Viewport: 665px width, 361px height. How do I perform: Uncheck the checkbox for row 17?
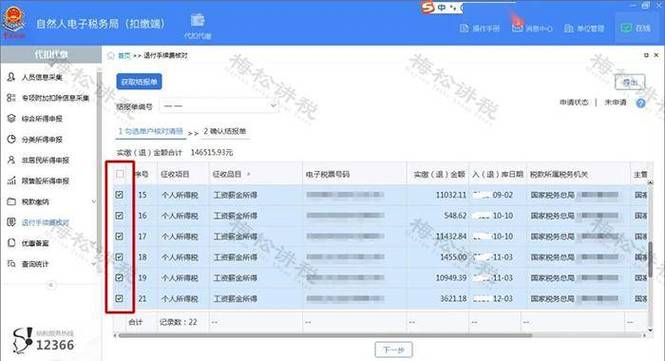(120, 236)
